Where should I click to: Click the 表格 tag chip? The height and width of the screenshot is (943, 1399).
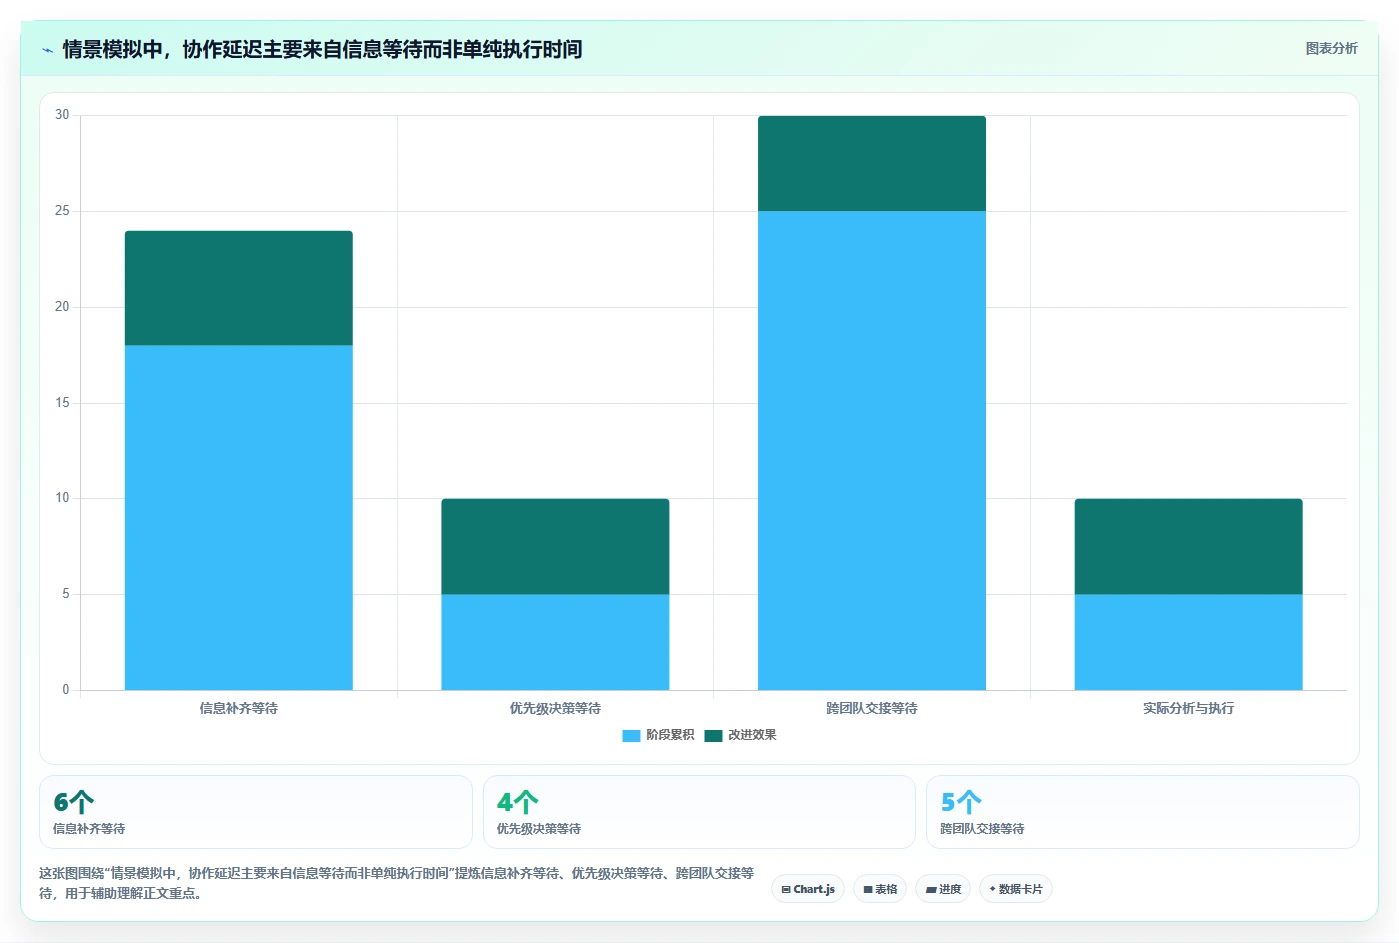880,889
